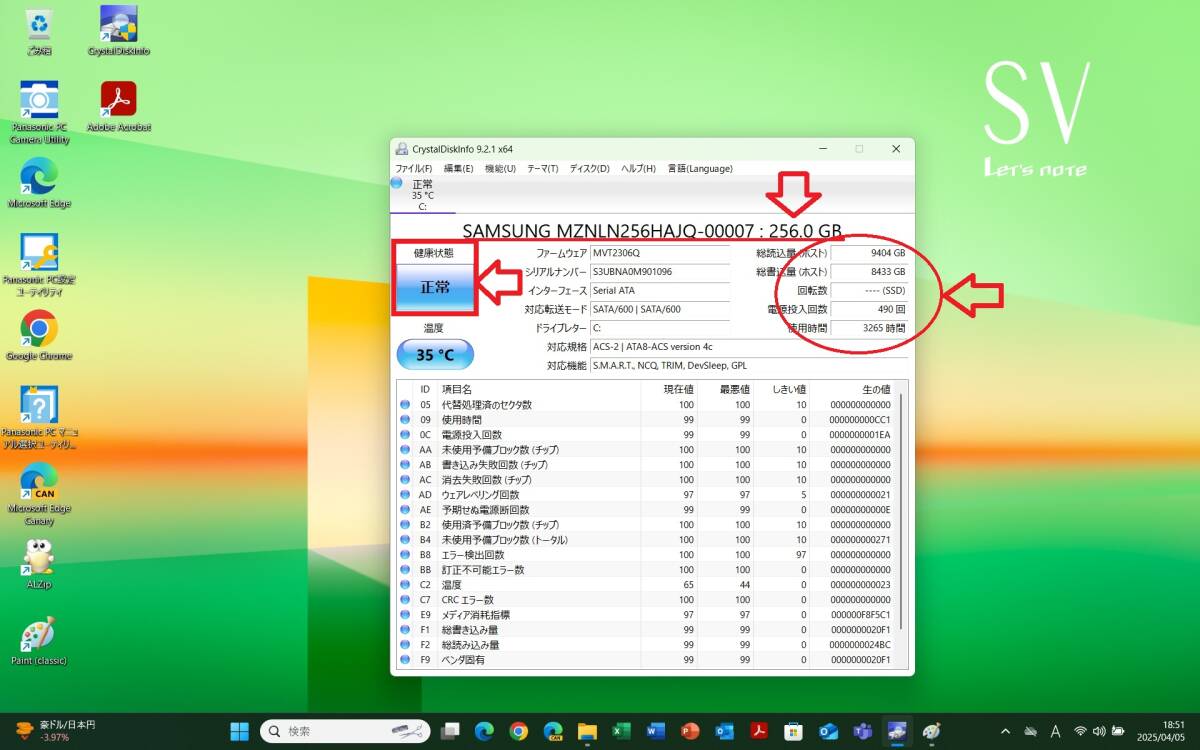1200x750 pixels.
Task: Select the C2 温度 row
Action: [x=648, y=585]
